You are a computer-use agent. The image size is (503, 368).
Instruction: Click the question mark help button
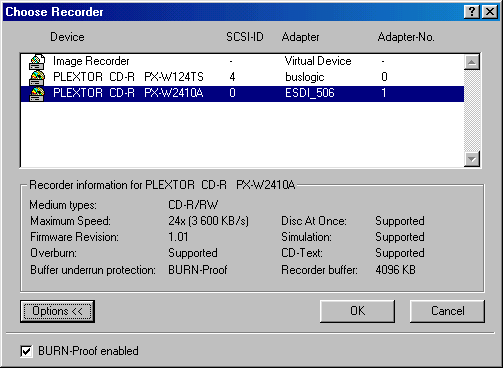(x=472, y=12)
